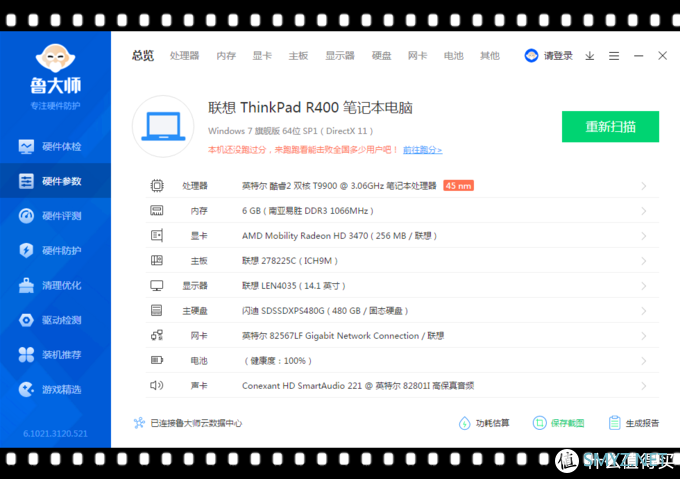Open 硬件防护 shield section
This screenshot has width=680, height=479.
[55, 250]
